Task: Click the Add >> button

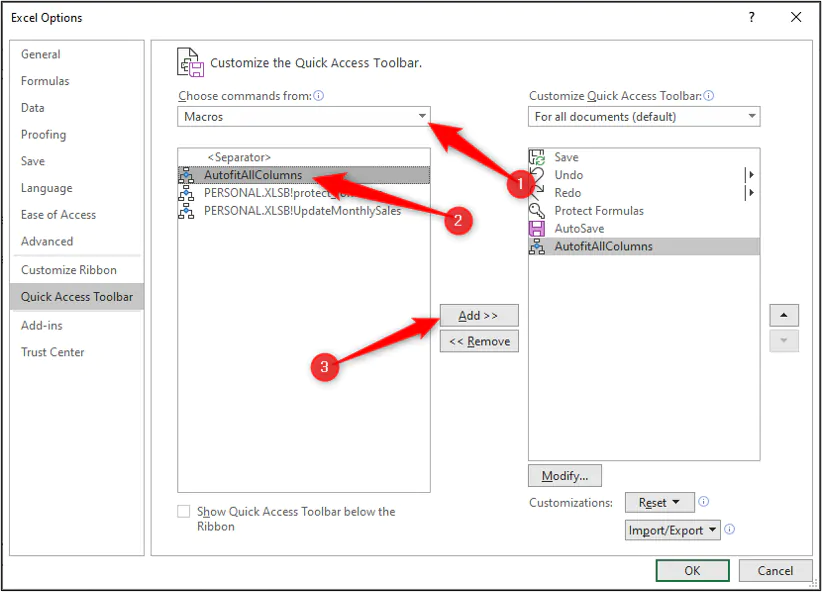Action: [479, 315]
